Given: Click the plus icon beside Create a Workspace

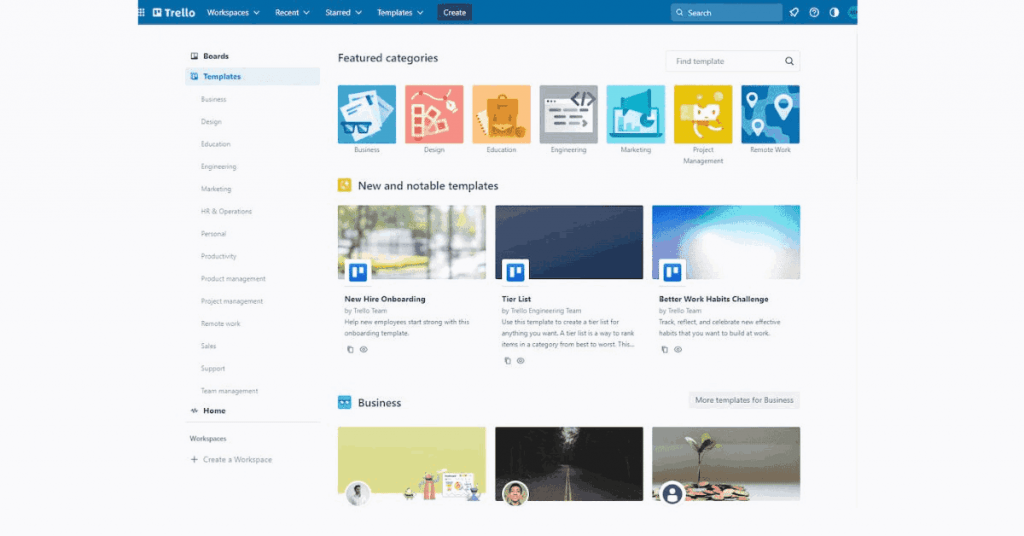Looking at the screenshot, I should tap(194, 460).
